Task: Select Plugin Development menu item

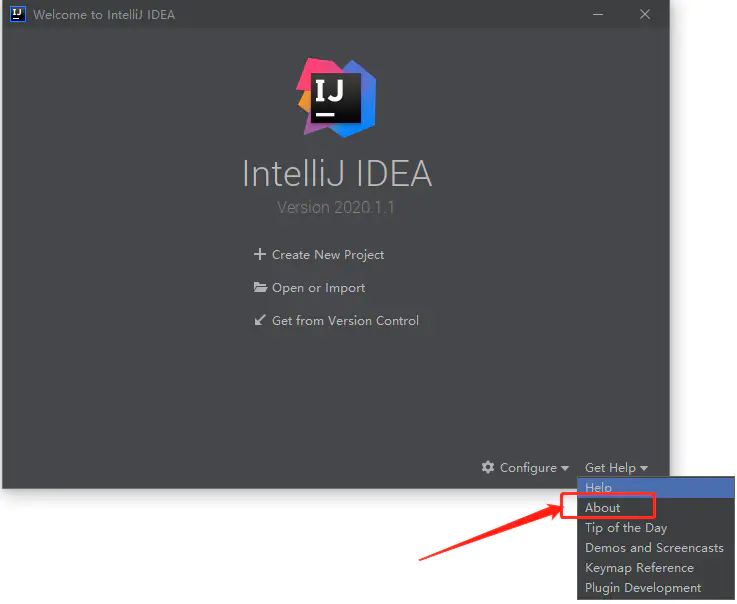Action: tap(656, 588)
